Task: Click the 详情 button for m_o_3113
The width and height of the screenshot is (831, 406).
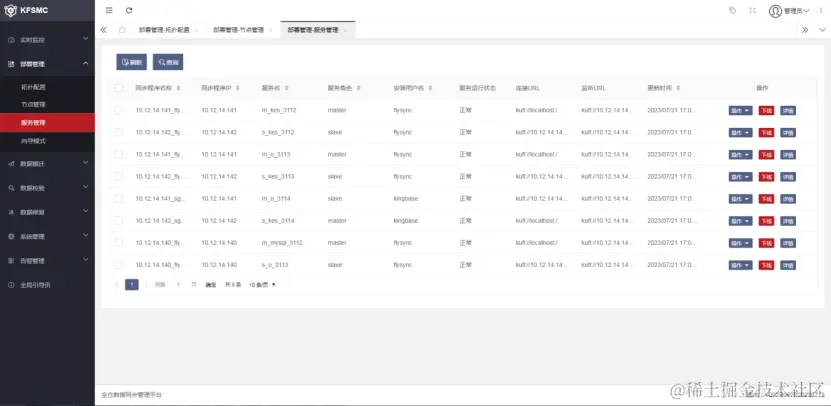Action: 788,155
